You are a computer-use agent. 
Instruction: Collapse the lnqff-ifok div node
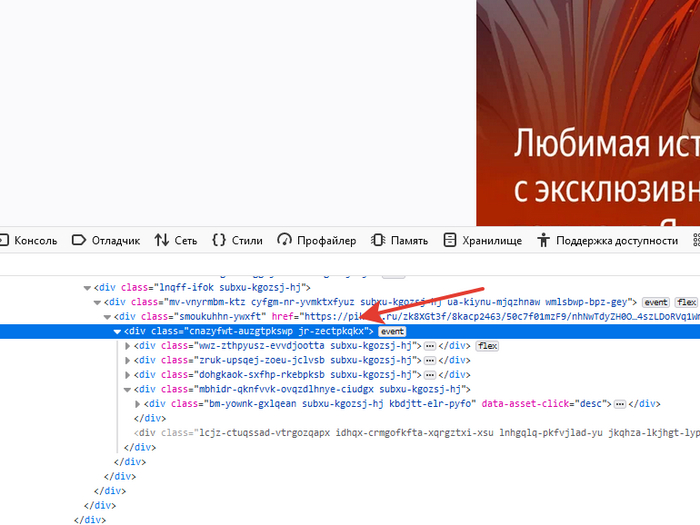click(x=87, y=288)
